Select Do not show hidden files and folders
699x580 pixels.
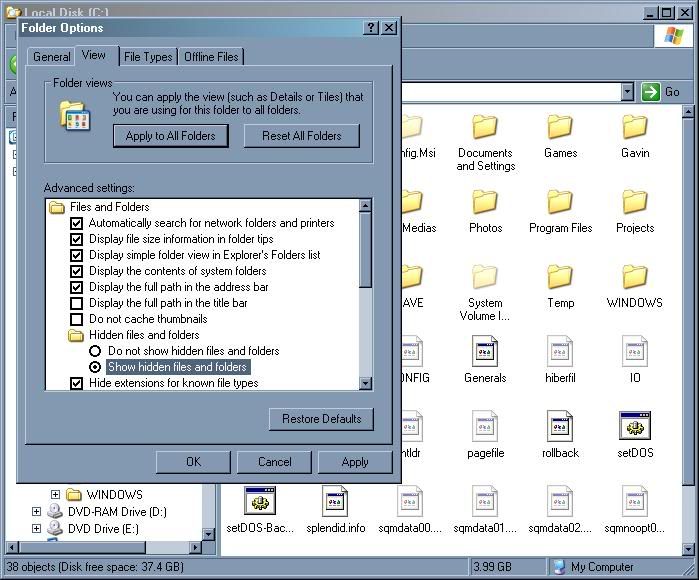pyautogui.click(x=95, y=351)
